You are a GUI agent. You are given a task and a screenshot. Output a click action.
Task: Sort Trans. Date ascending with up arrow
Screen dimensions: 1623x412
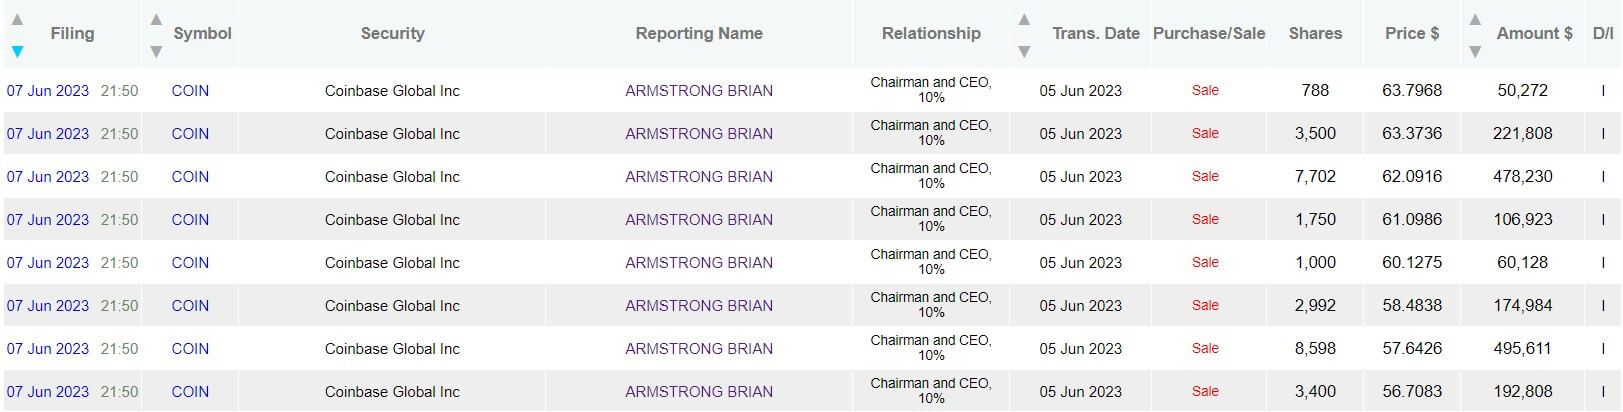point(1024,19)
